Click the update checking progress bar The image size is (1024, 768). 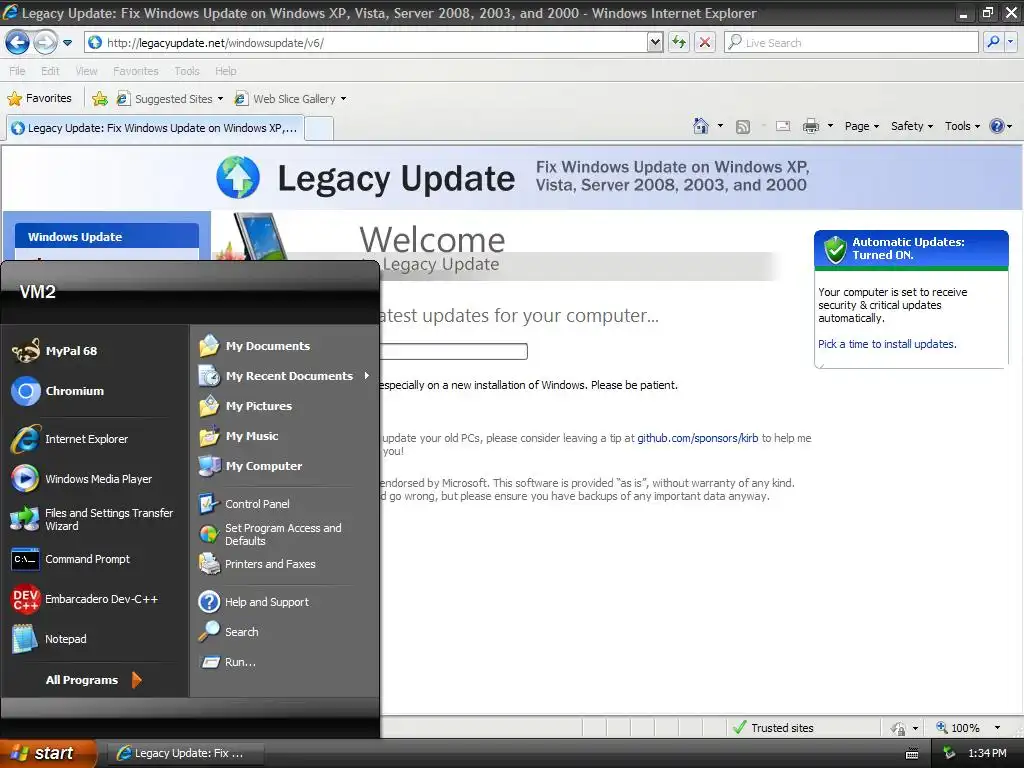454,351
